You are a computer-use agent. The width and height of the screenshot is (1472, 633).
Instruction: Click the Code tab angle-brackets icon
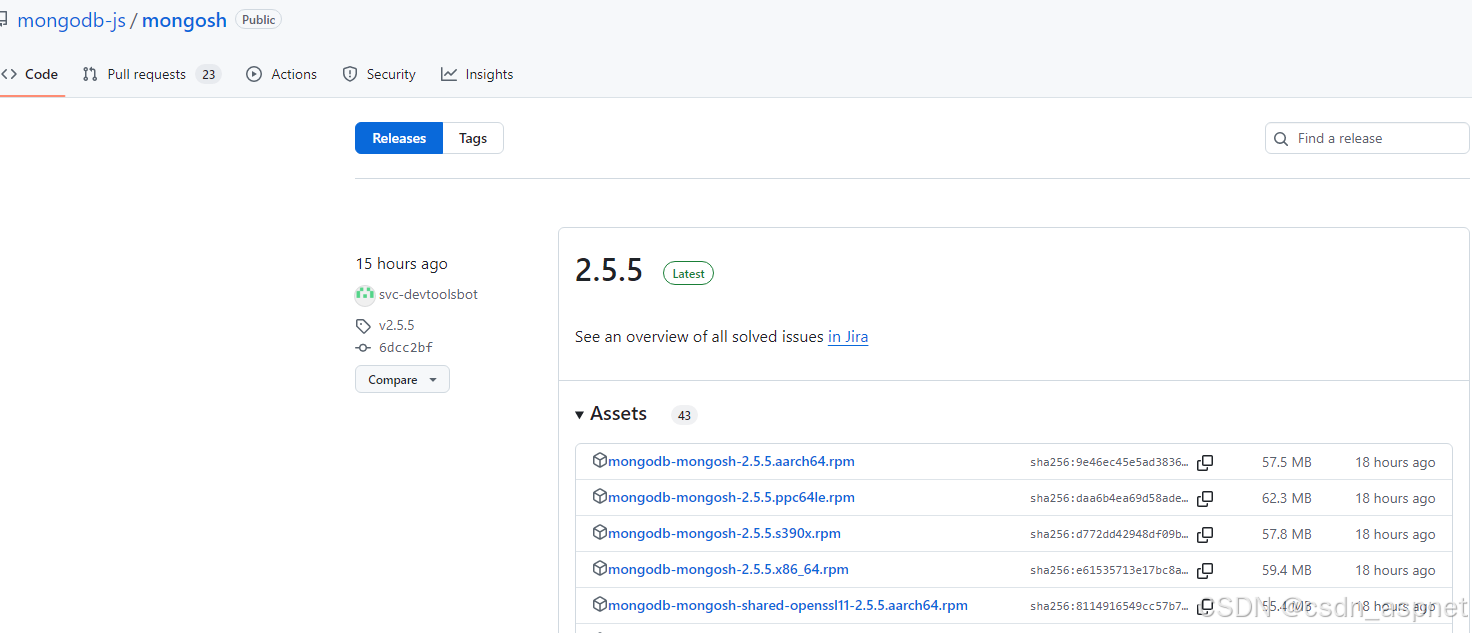point(9,74)
